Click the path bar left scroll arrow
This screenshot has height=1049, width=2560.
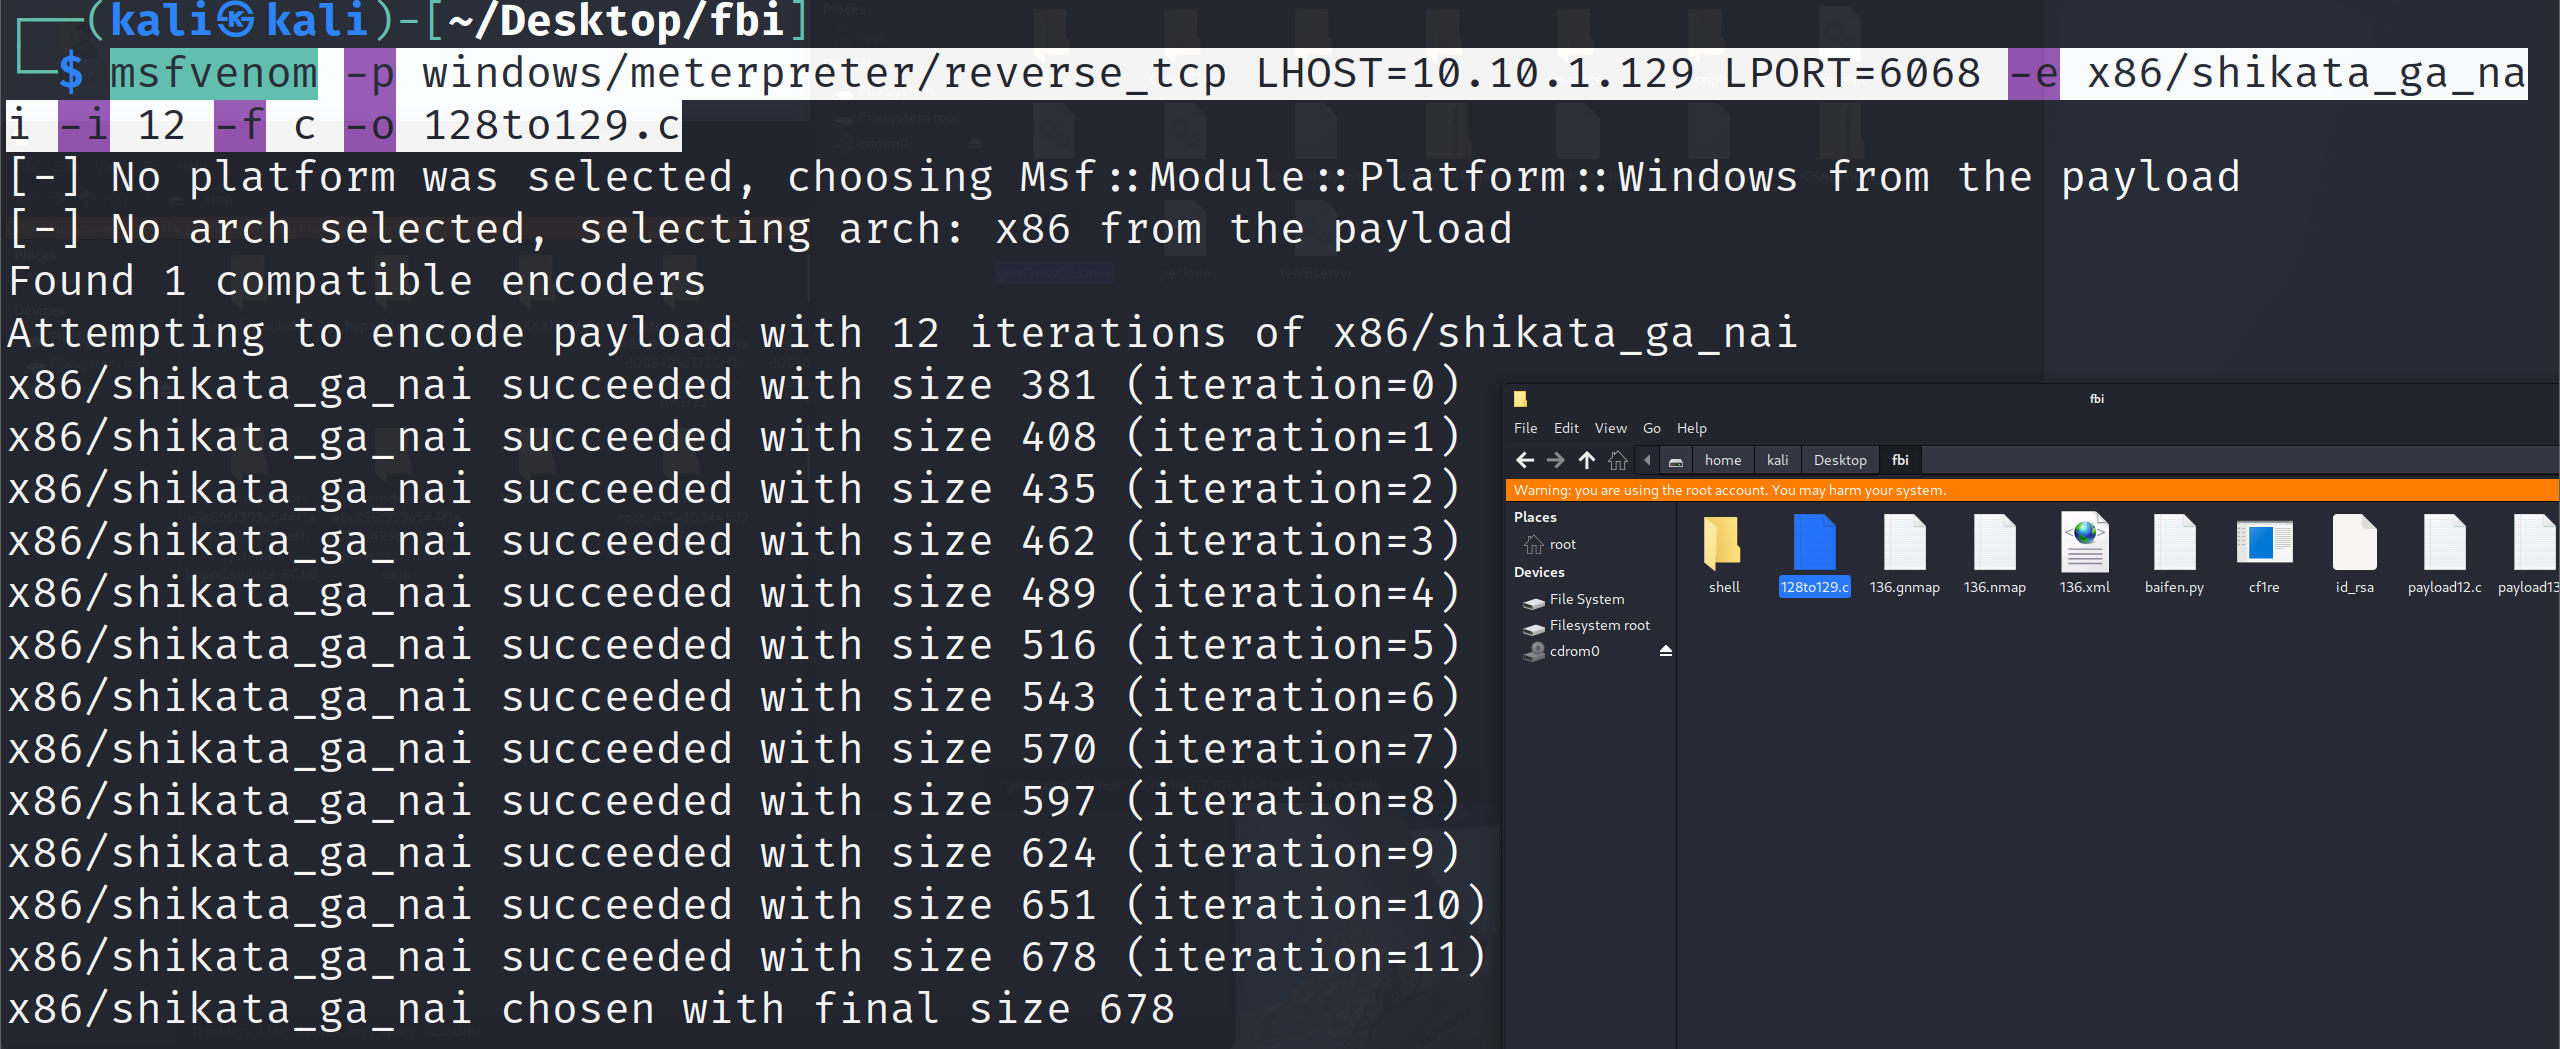point(1648,460)
